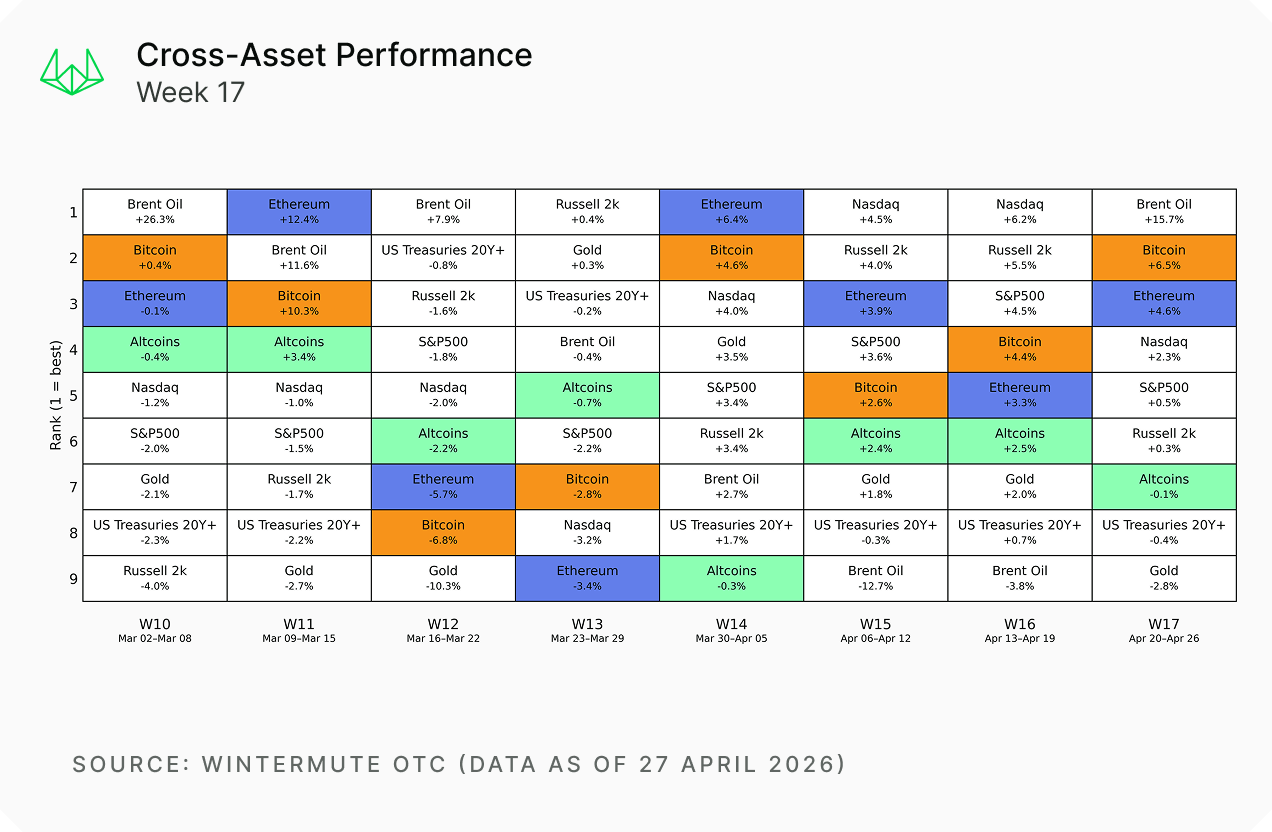The height and width of the screenshot is (832, 1272).
Task: Click the Week 17 subtitle
Action: (190, 92)
